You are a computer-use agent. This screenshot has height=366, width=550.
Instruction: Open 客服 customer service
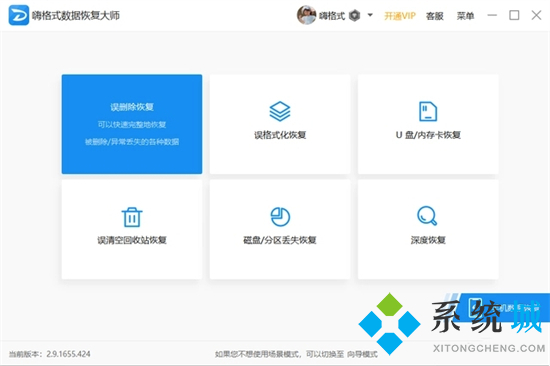pos(435,16)
